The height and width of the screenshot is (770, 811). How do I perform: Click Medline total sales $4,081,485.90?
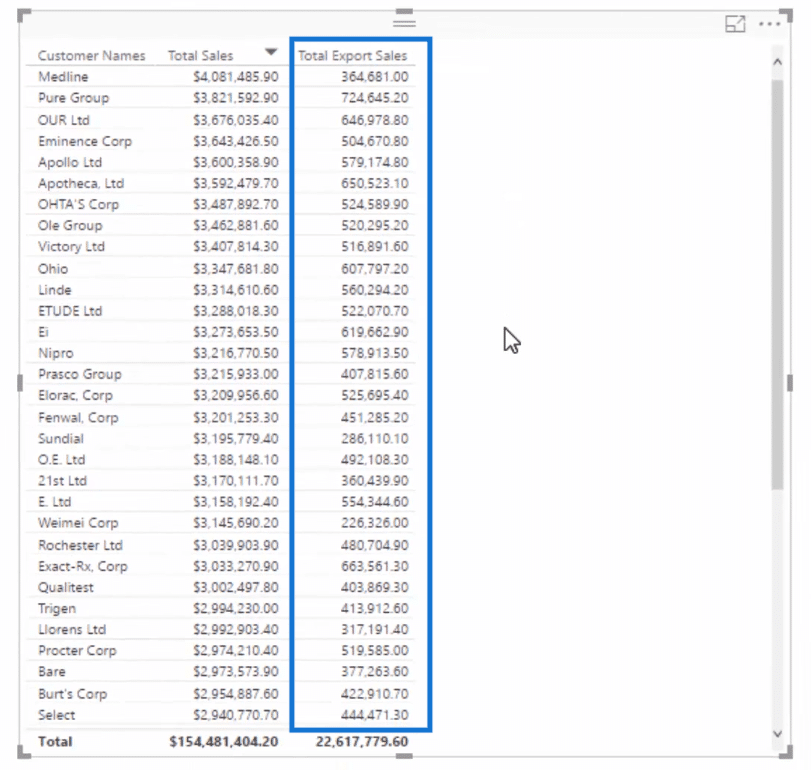(x=236, y=77)
